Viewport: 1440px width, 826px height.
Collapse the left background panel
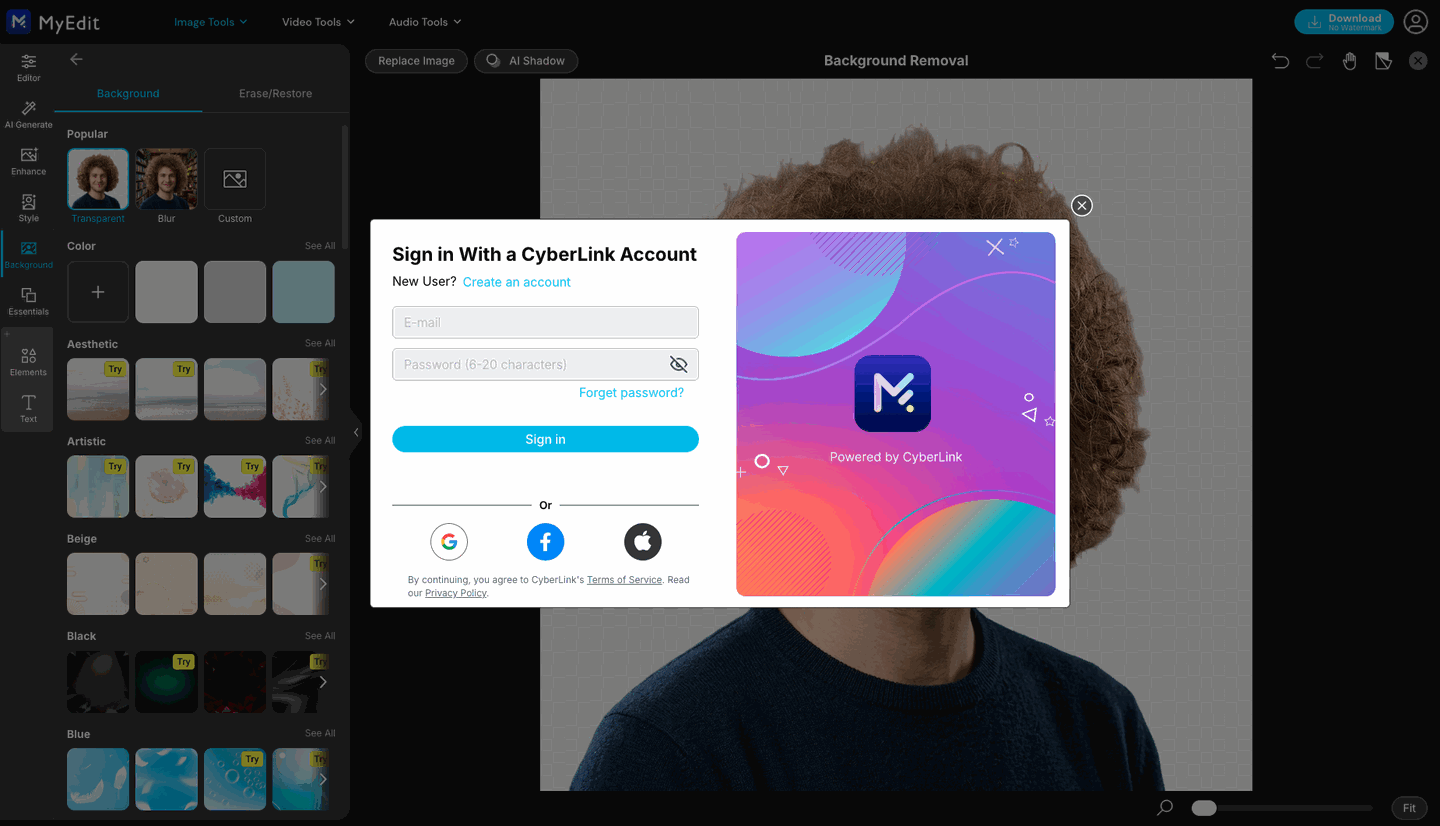pyautogui.click(x=356, y=433)
